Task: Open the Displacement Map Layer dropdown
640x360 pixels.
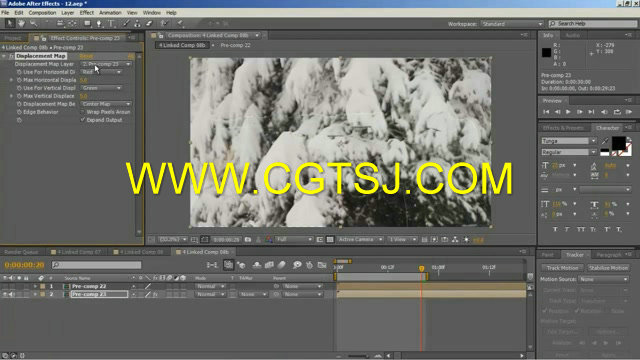Action: tap(106, 64)
